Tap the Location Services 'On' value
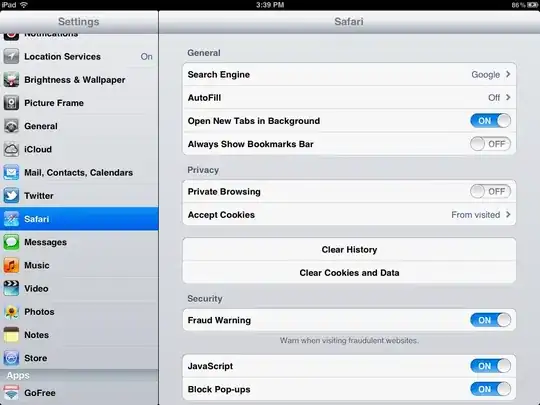The width and height of the screenshot is (540, 405). 146,56
